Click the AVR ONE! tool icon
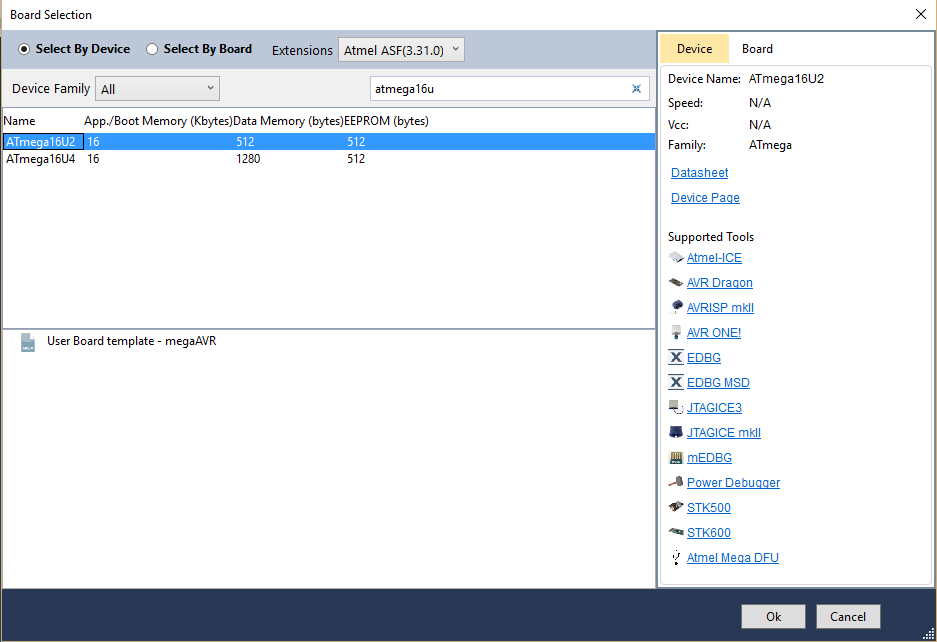Viewport: 937px width, 642px height. point(676,332)
